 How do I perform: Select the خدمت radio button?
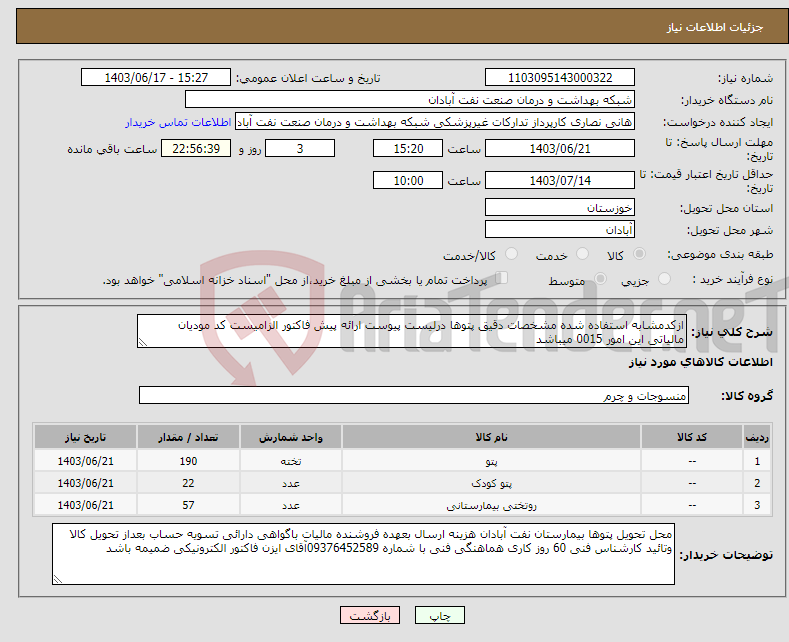582,254
